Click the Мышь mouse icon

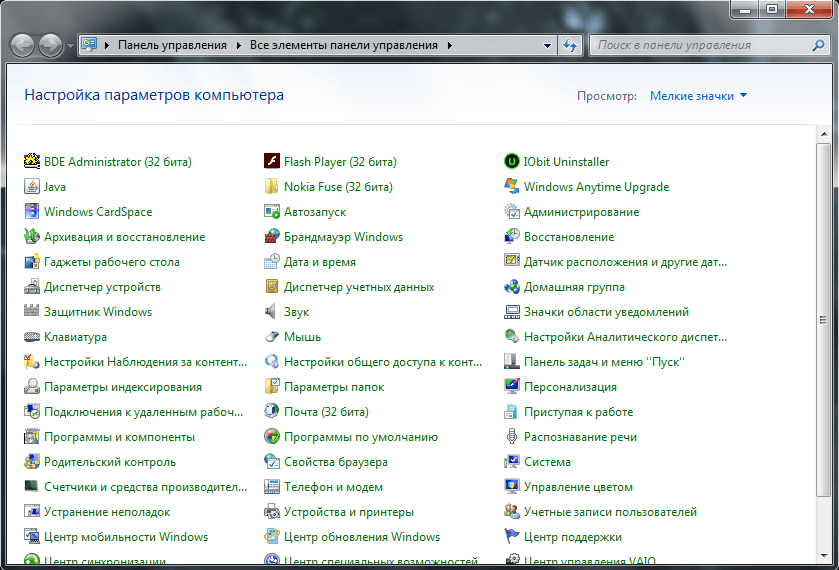(272, 337)
